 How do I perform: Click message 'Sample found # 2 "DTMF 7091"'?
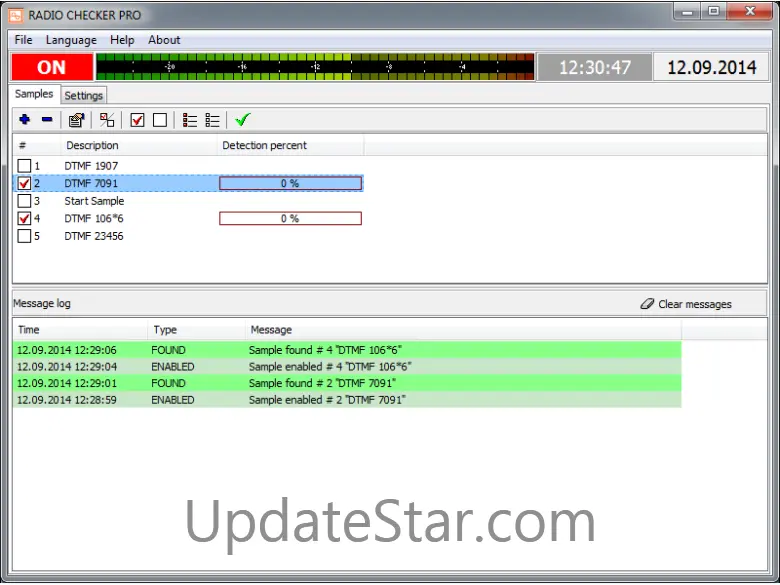[x=322, y=383]
